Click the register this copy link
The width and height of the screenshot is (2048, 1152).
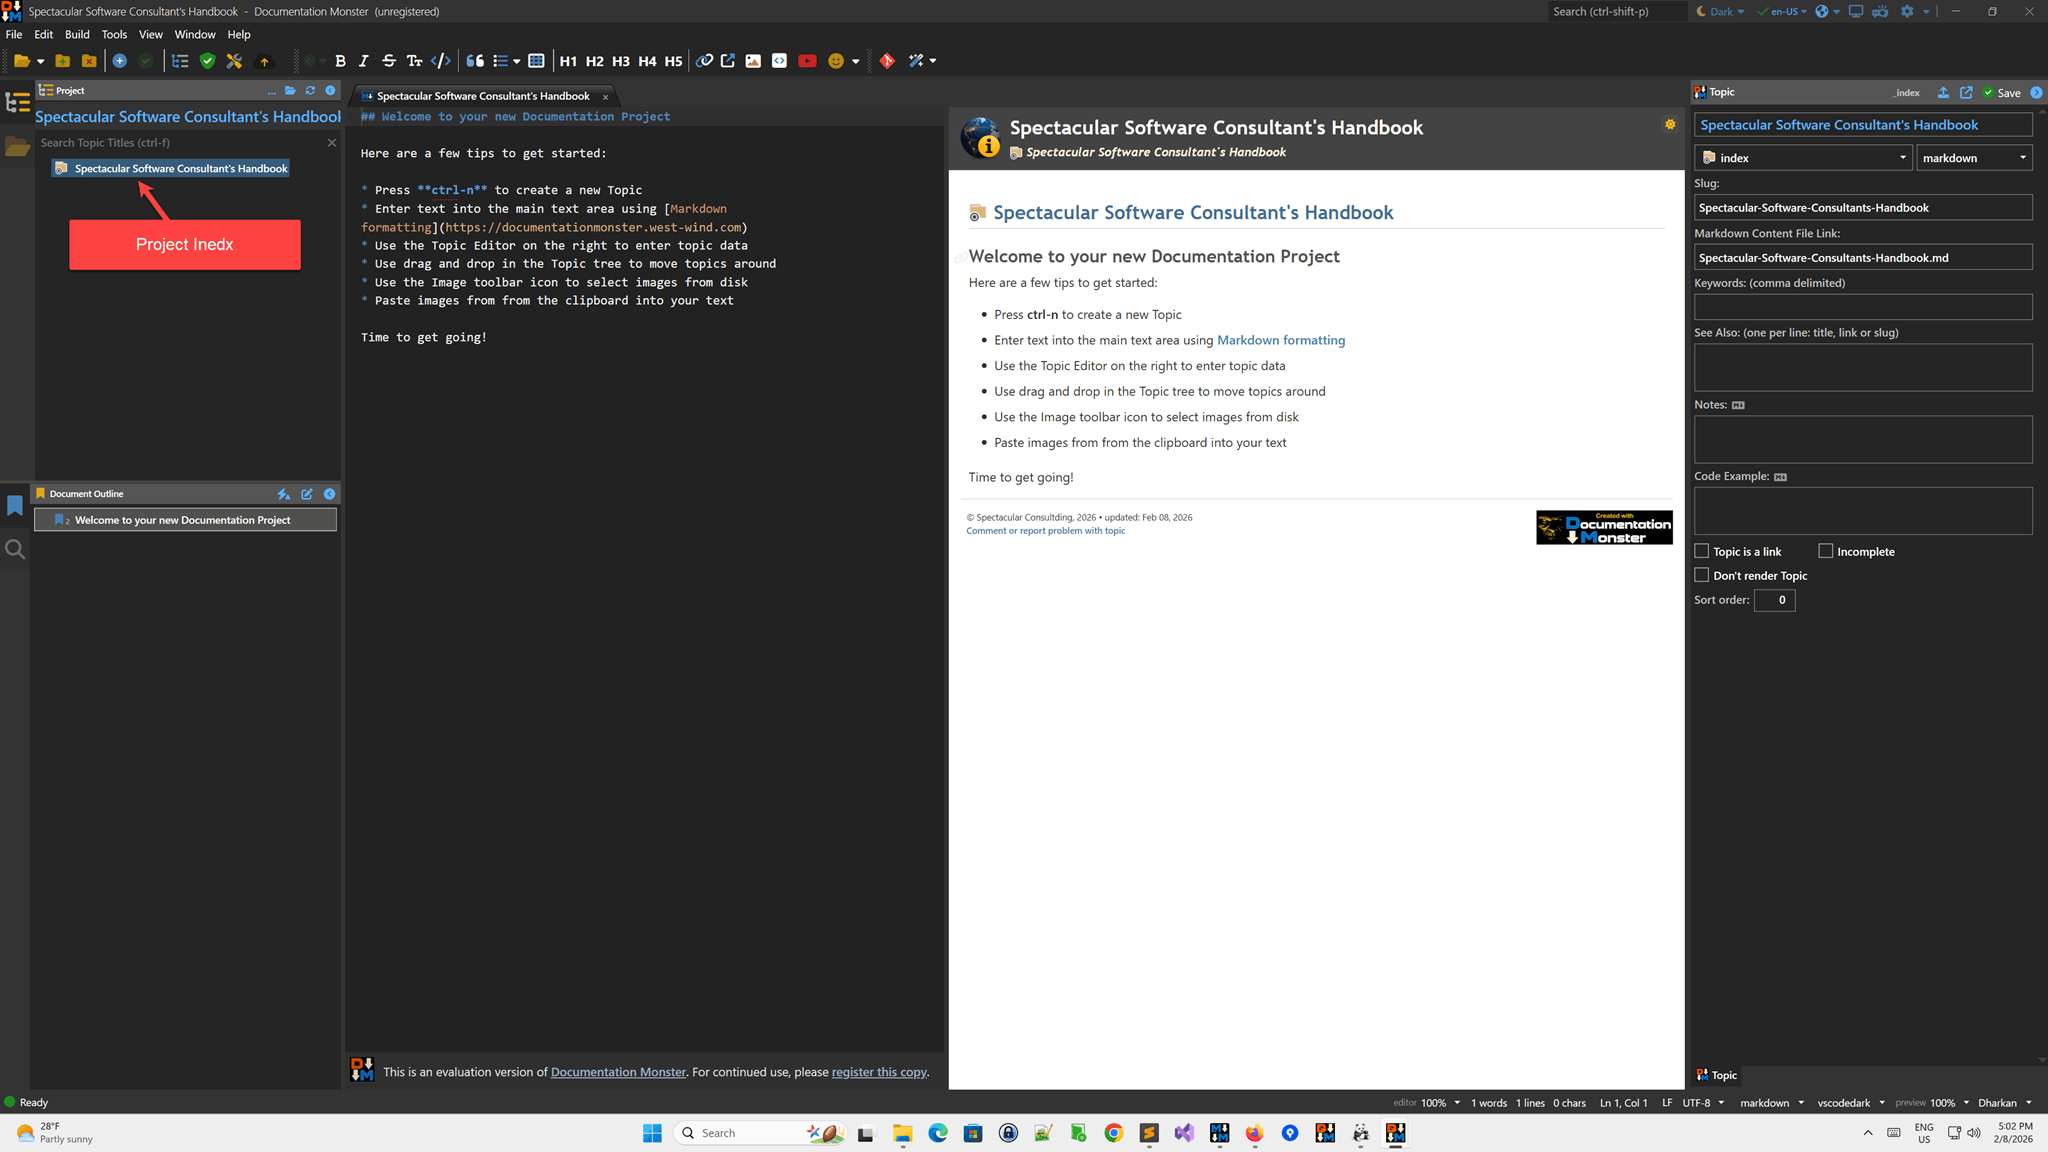click(x=878, y=1072)
